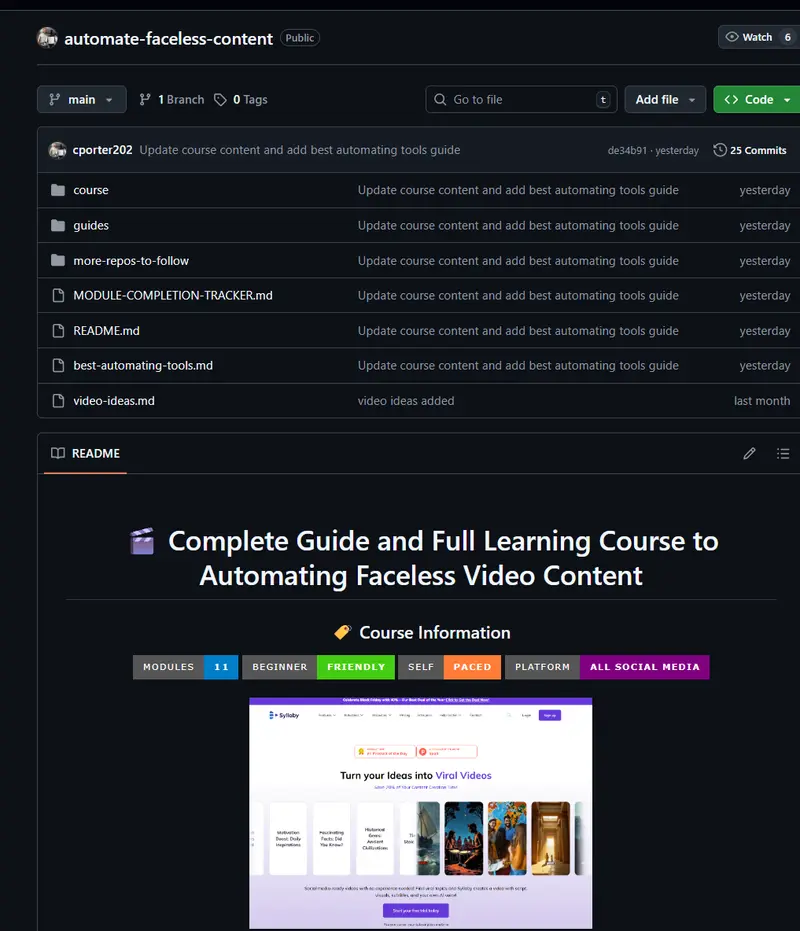Click the green FRIENDLY badge
The image size is (800, 931).
tap(355, 667)
